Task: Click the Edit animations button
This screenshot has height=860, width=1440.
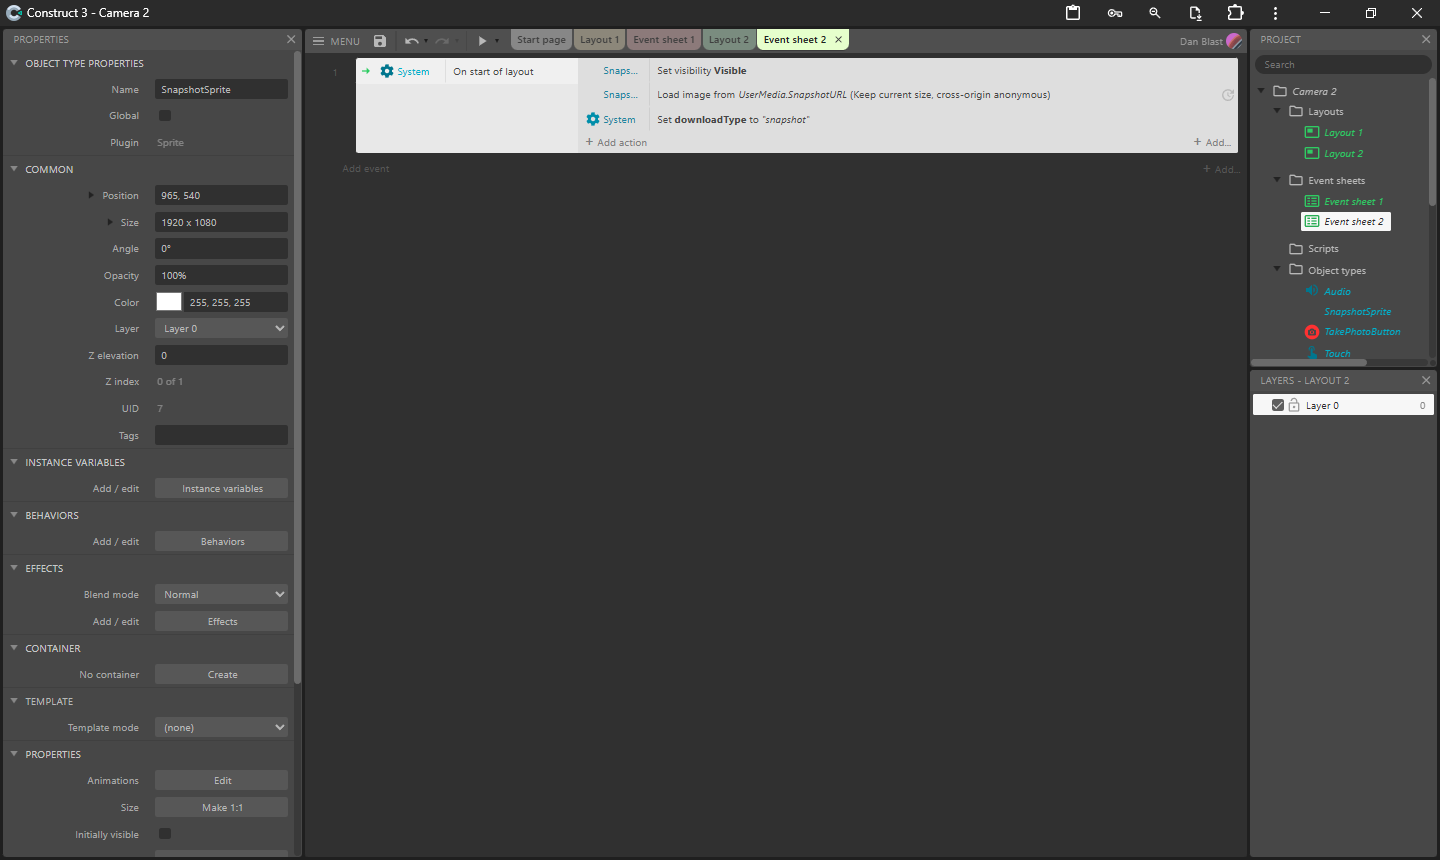Action: (x=222, y=780)
